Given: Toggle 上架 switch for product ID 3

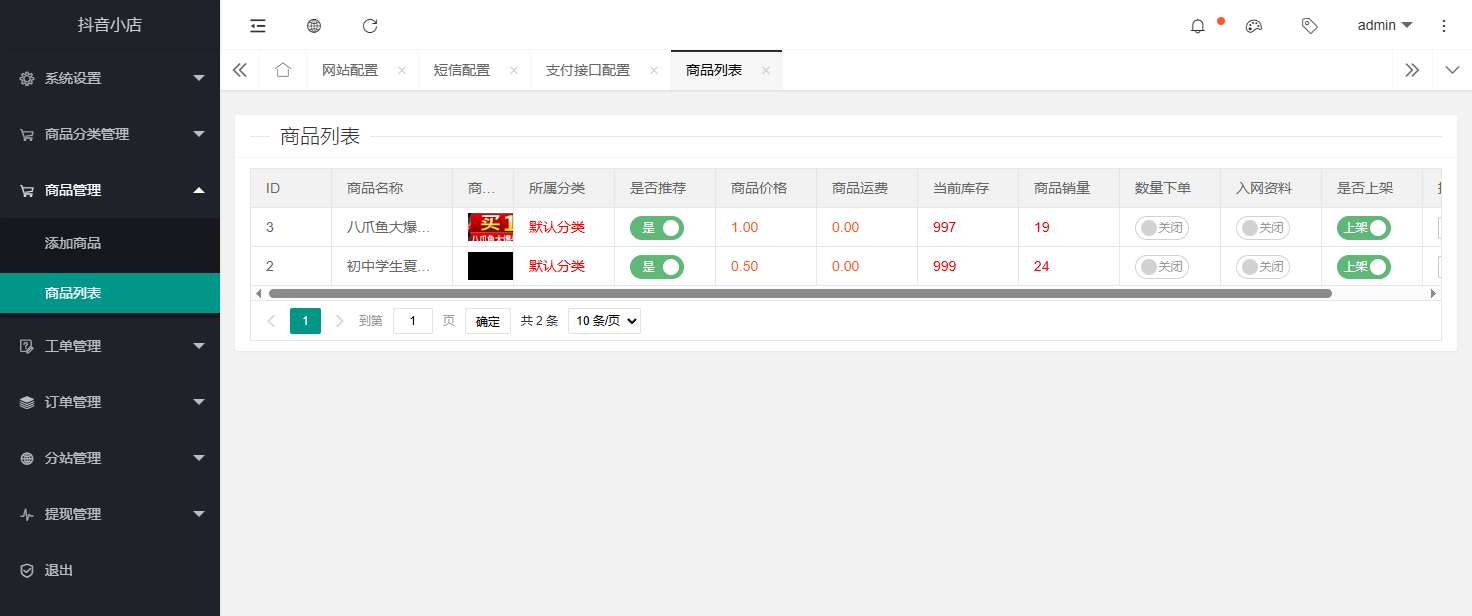Looking at the screenshot, I should [1364, 228].
